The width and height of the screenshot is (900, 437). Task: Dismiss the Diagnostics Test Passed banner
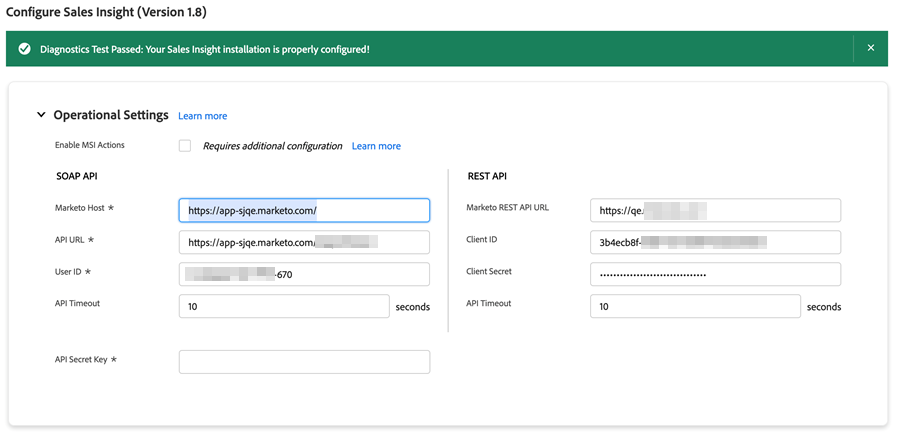coord(870,48)
